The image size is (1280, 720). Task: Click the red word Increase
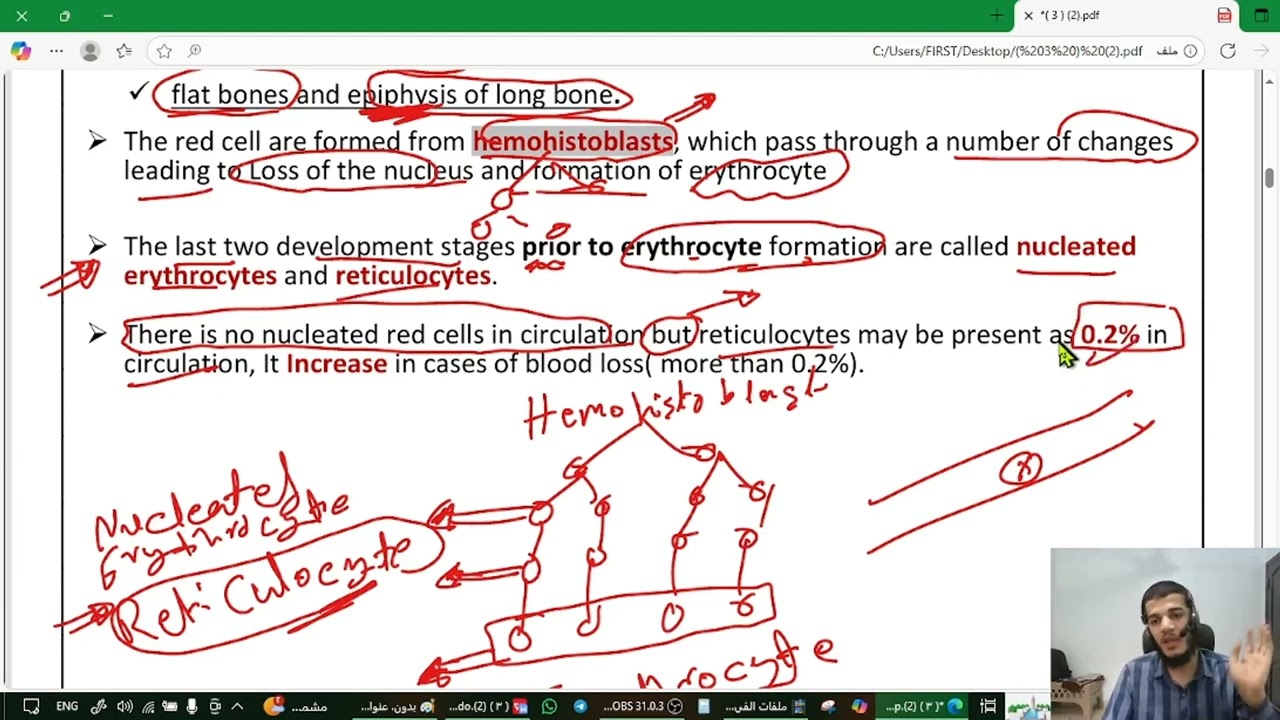(x=336, y=363)
